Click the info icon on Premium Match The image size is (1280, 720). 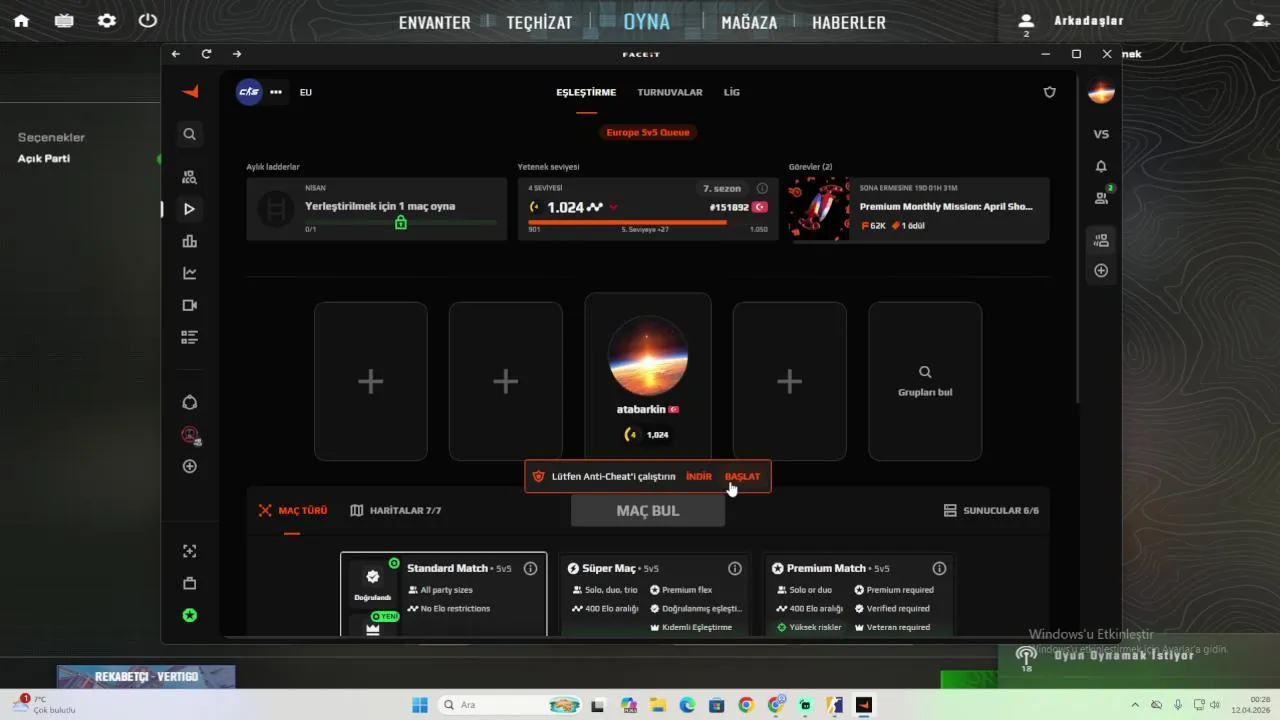pyautogui.click(x=939, y=568)
